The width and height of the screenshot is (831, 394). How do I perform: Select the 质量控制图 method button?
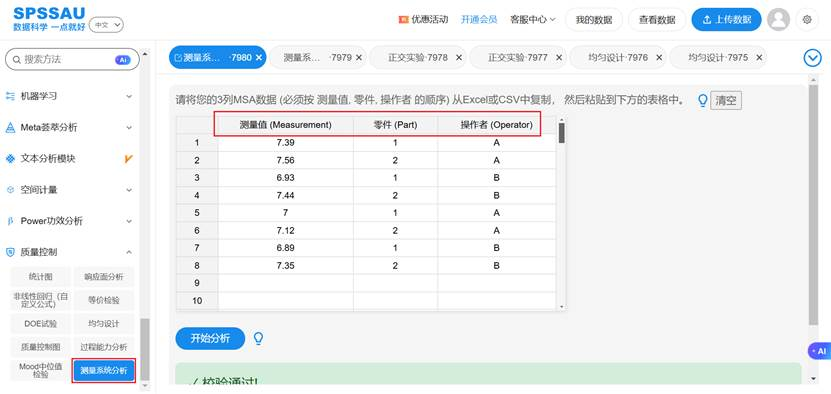pos(40,347)
